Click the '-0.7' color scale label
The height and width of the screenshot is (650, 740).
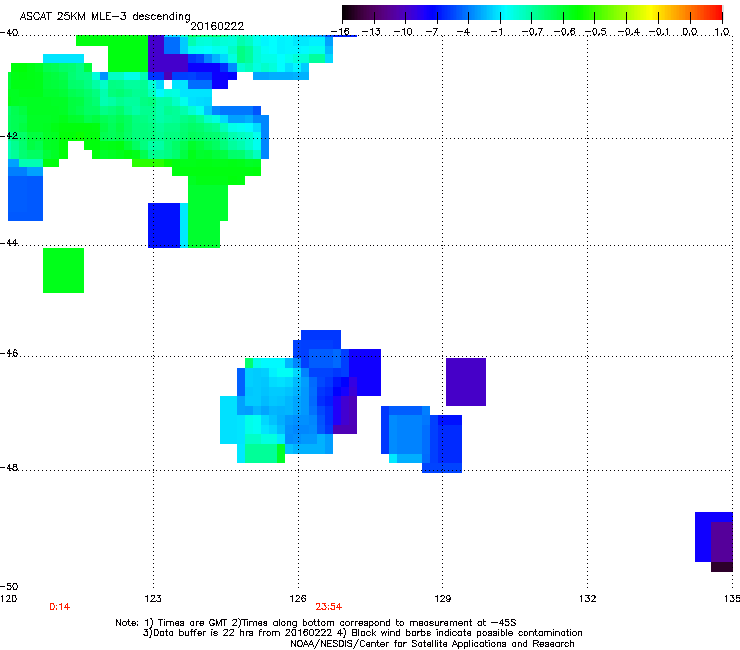click(532, 32)
